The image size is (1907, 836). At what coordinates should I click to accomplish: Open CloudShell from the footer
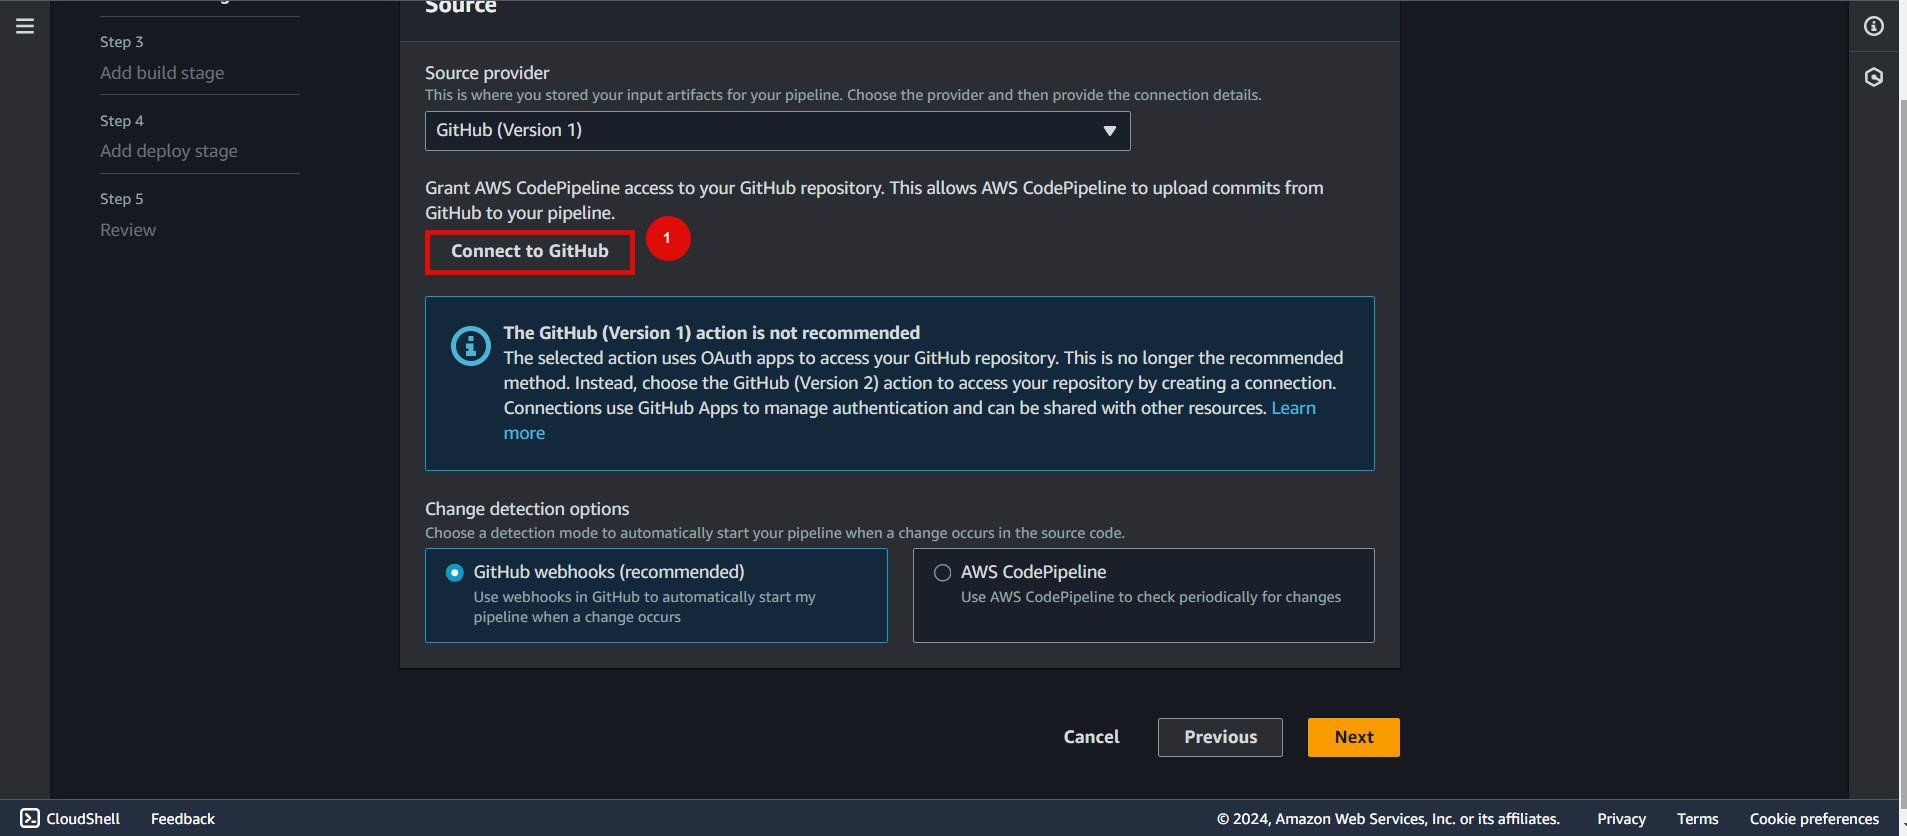pos(70,818)
